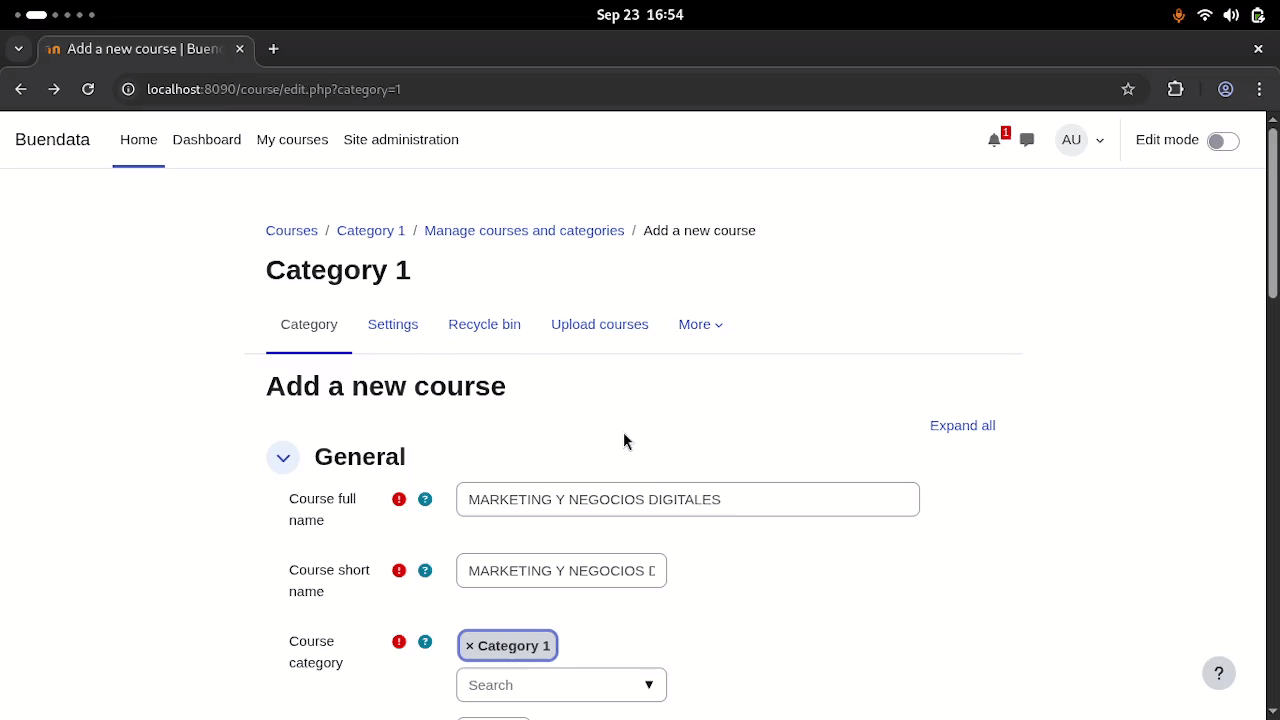
Task: Open the floating help question mark button
Action: (1218, 673)
